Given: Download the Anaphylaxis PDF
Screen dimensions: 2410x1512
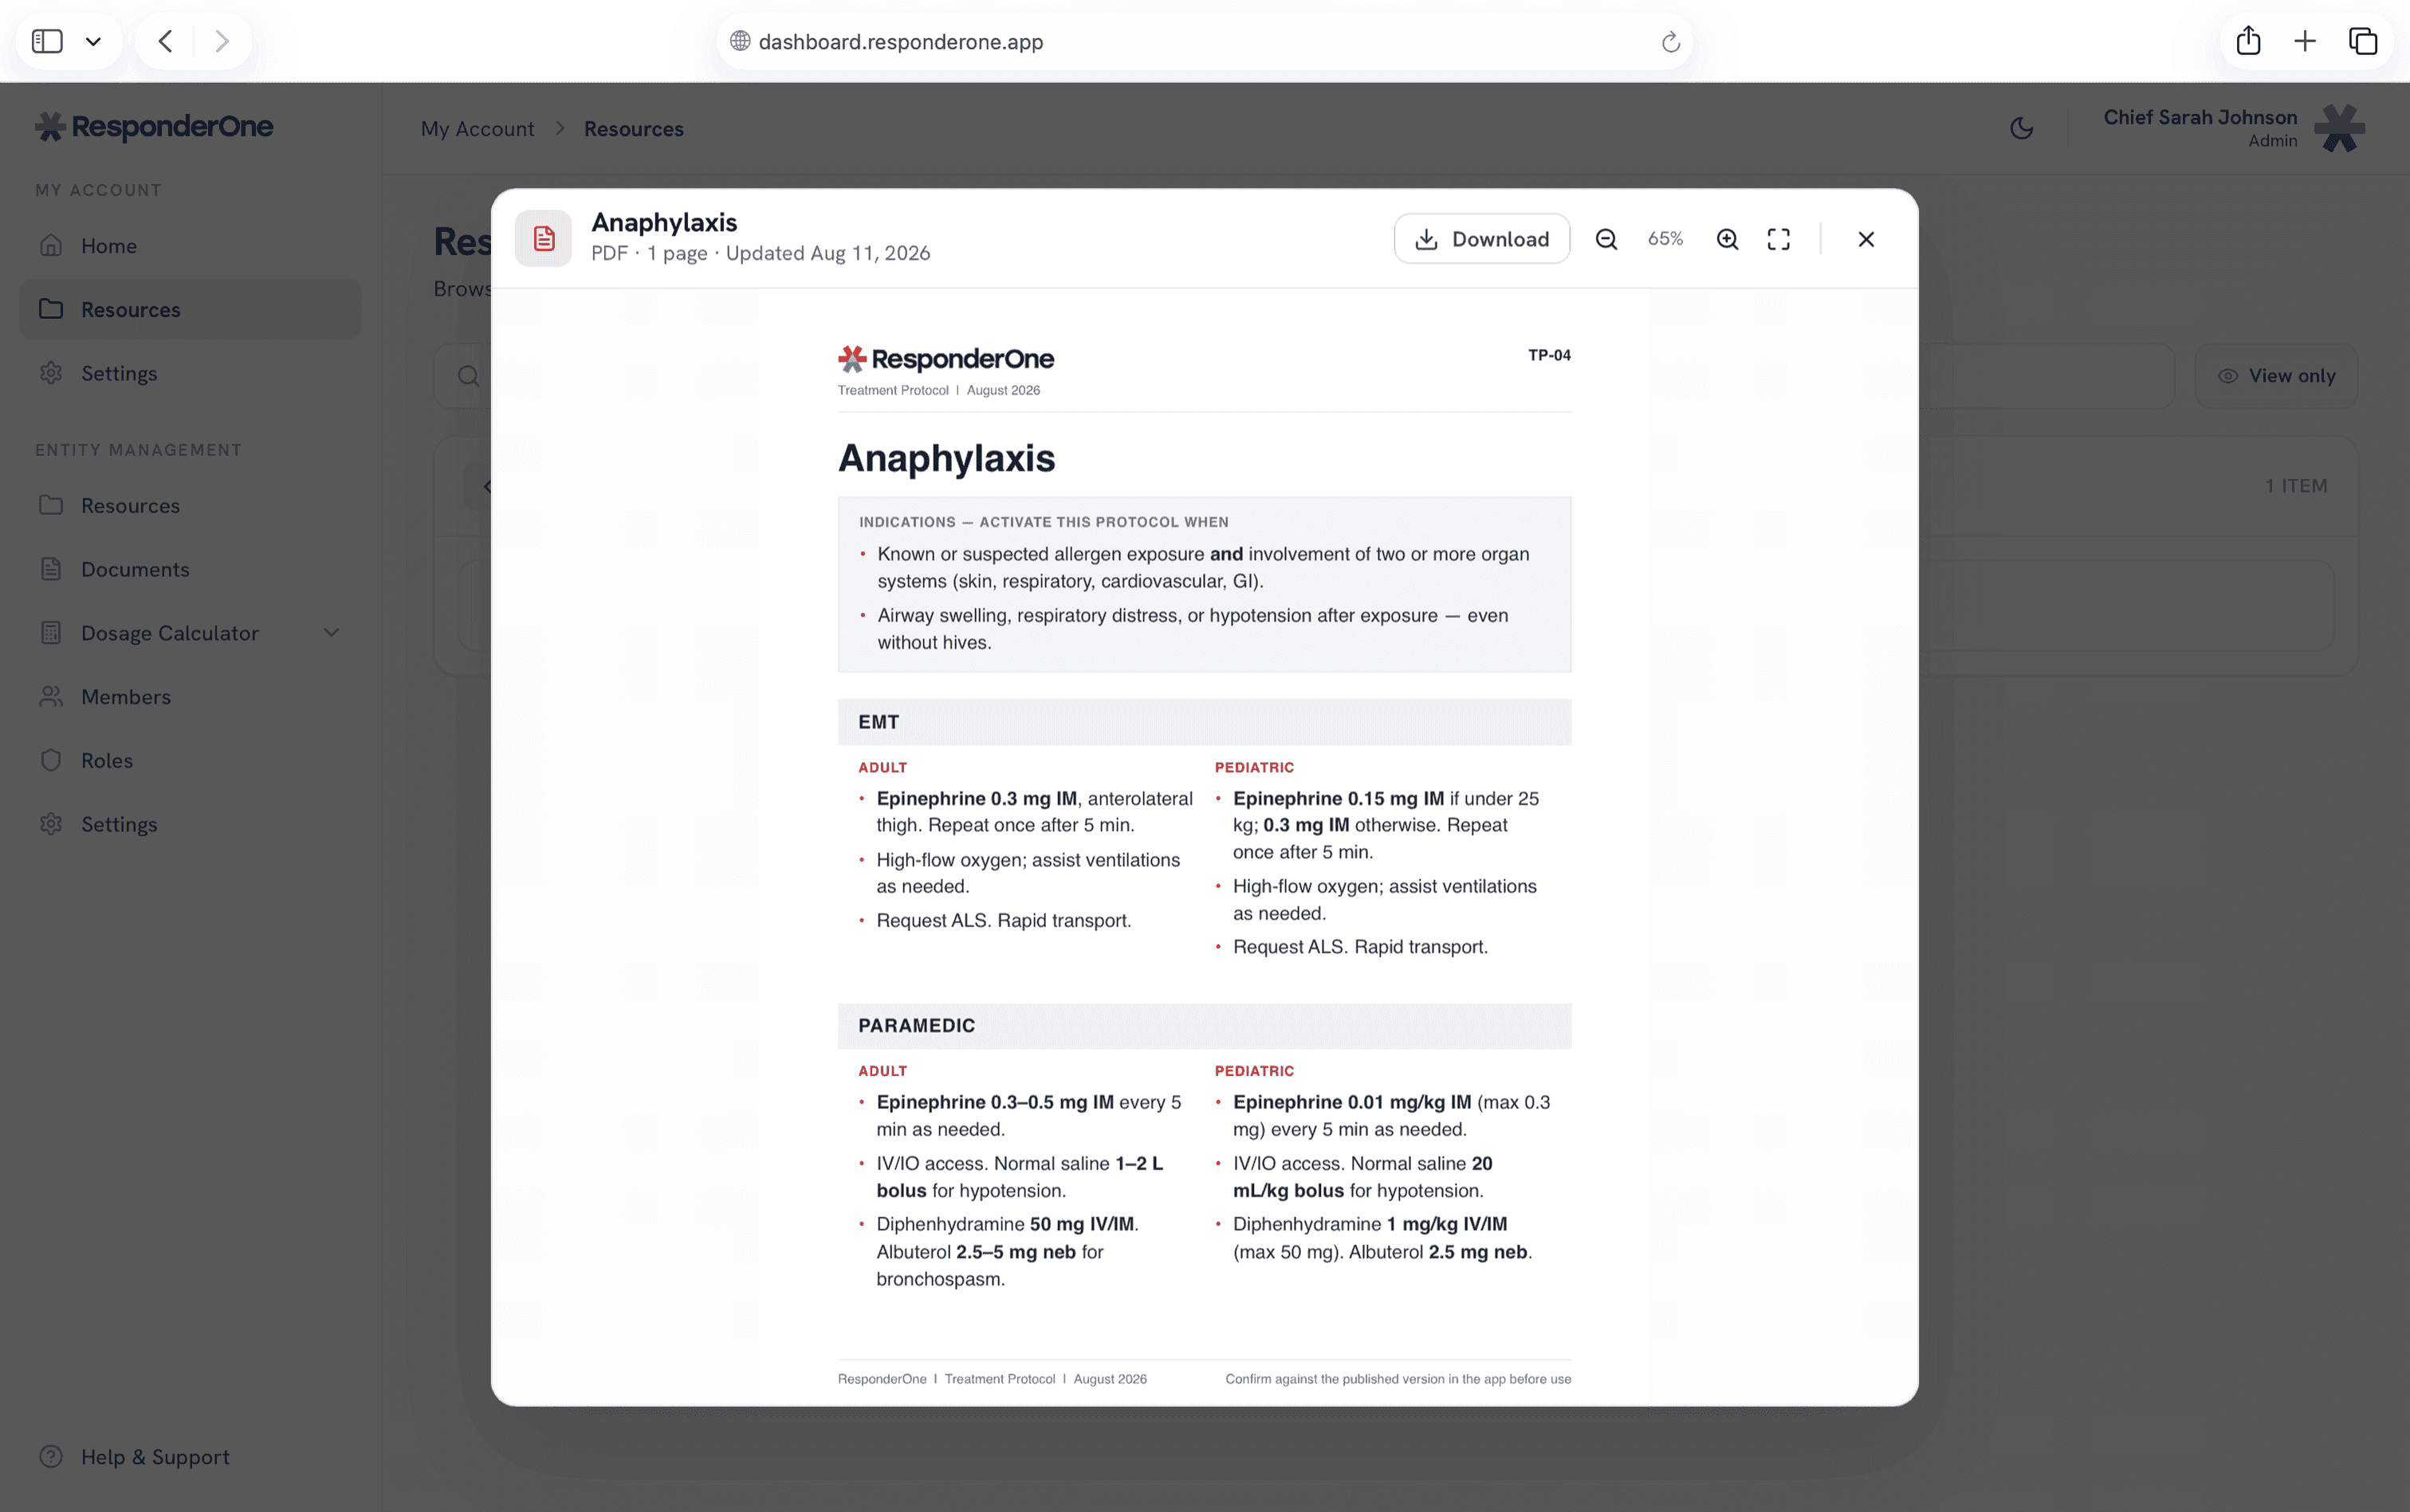Looking at the screenshot, I should point(1481,239).
